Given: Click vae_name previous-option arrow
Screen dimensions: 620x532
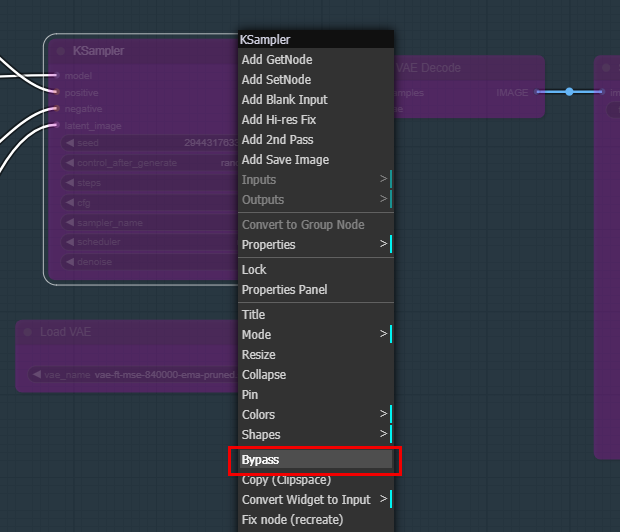Looking at the screenshot, I should [37, 375].
